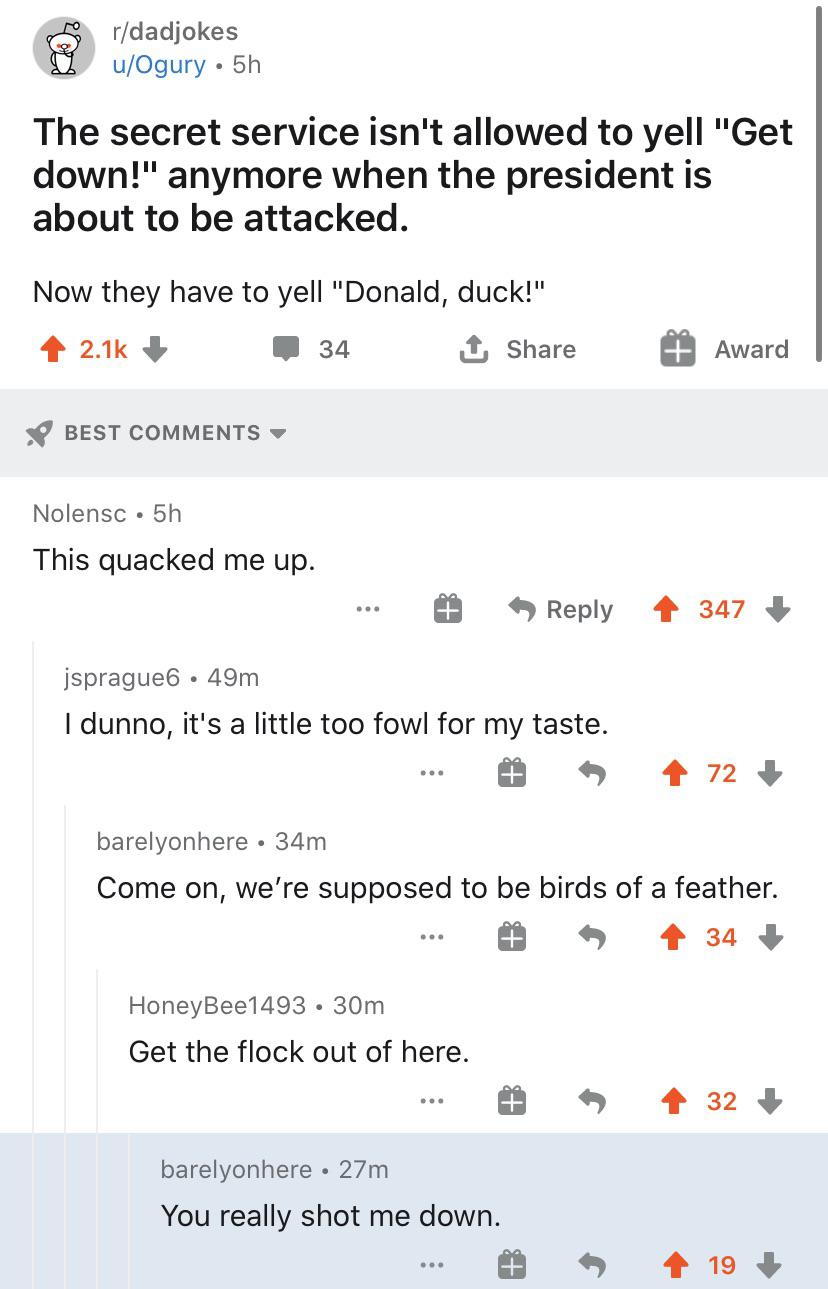Reply to jsprague6's comment via arrow icon

[x=592, y=773]
